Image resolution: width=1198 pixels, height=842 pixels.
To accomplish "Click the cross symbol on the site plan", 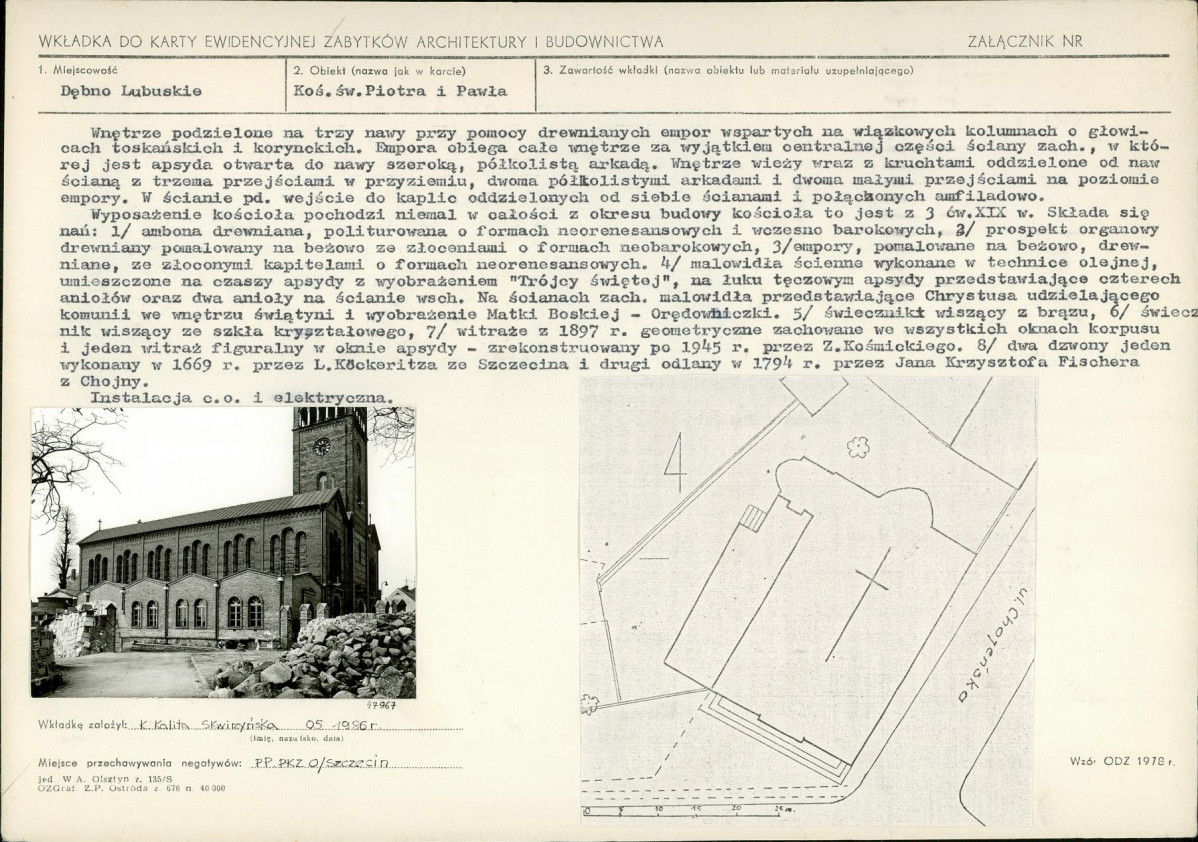I will [x=869, y=582].
